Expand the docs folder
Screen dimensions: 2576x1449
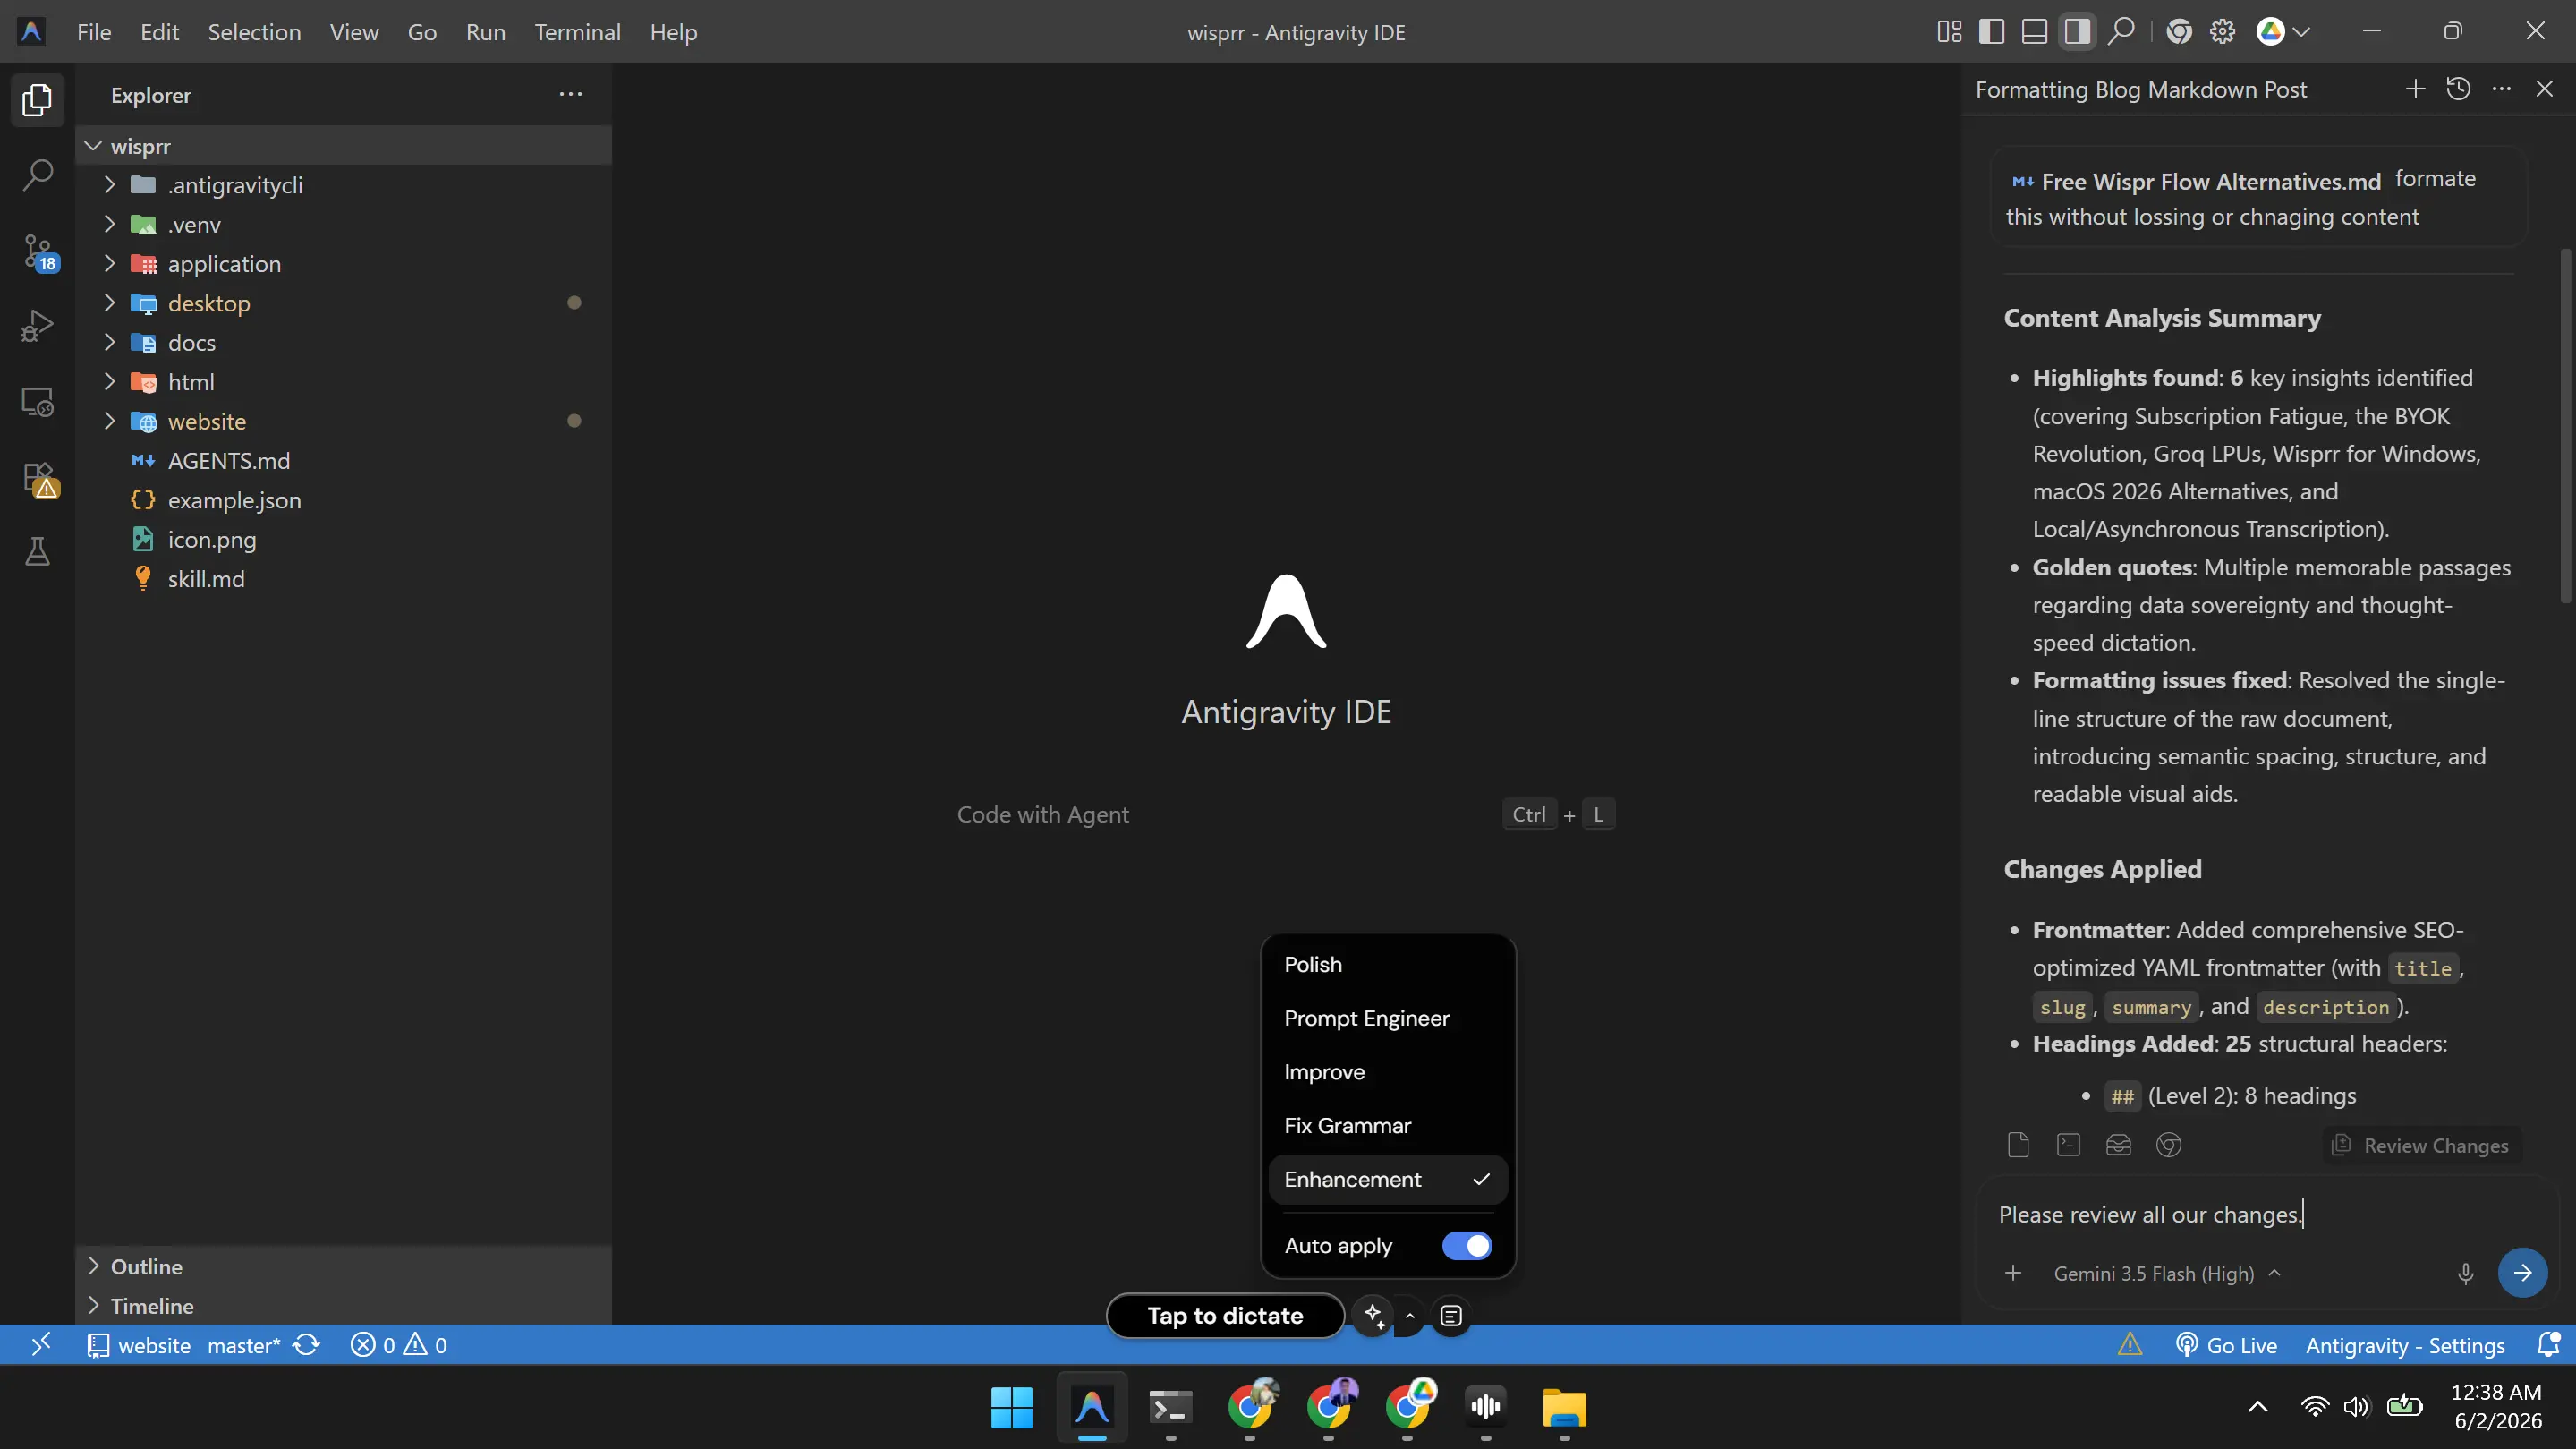343,343
